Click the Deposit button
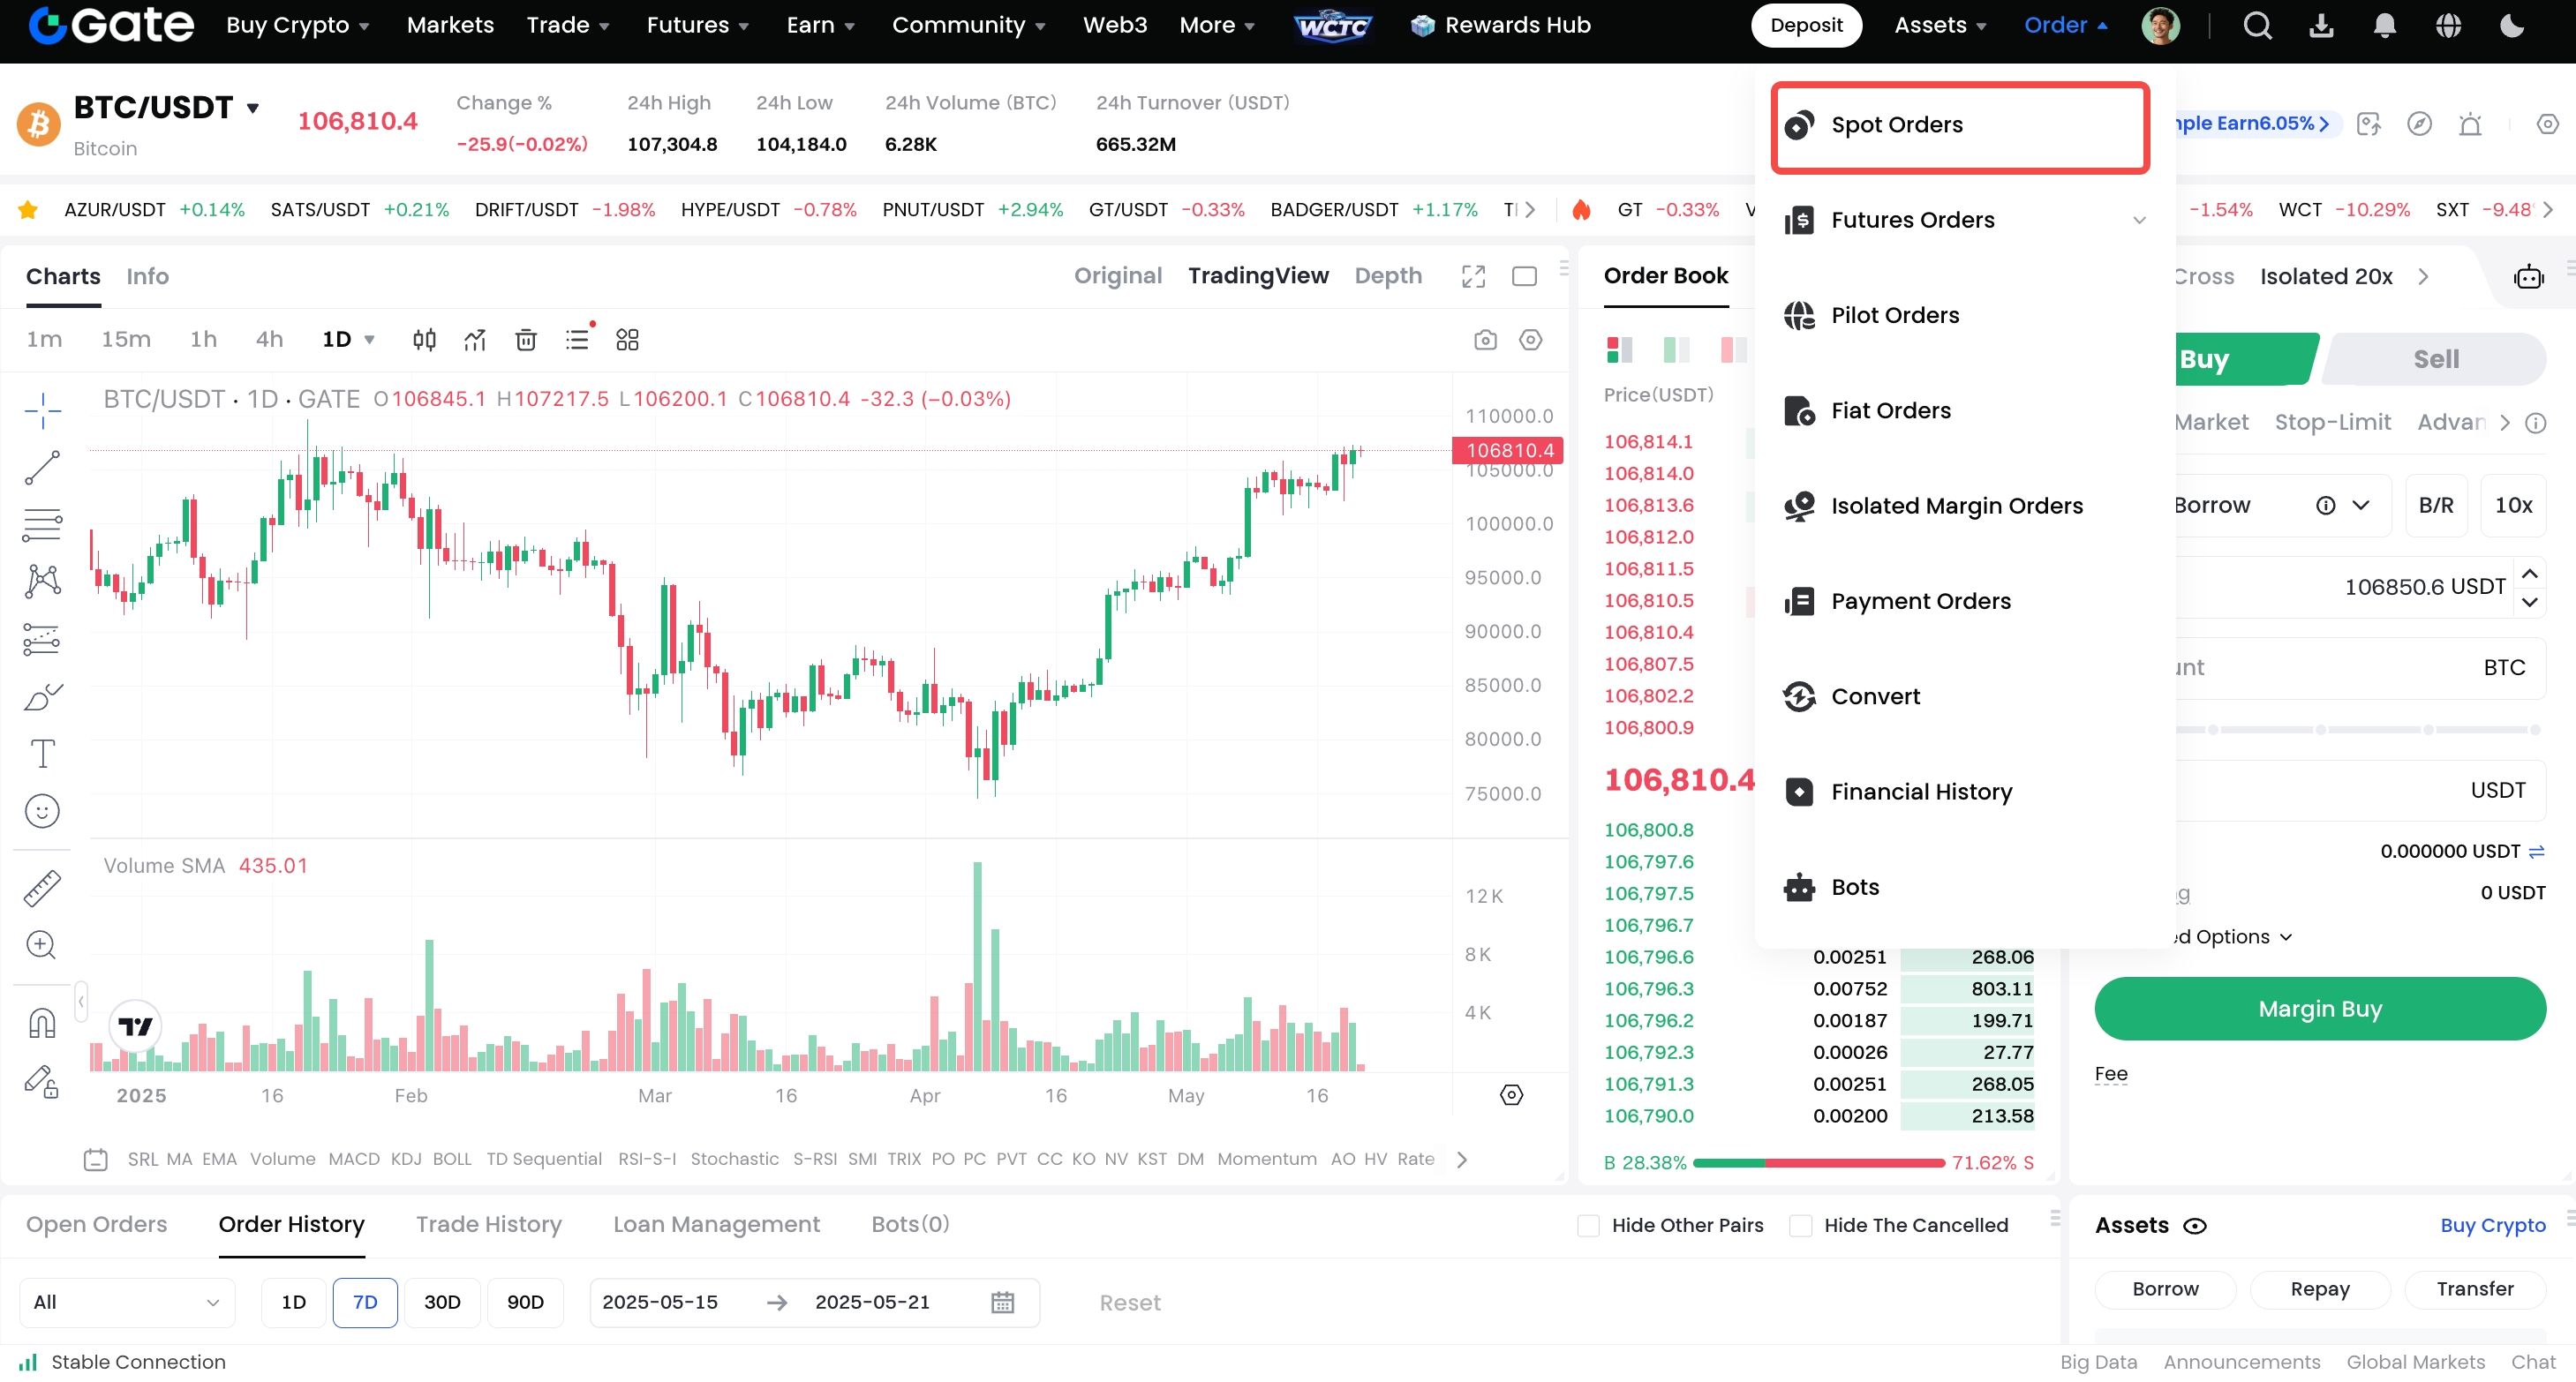The image size is (2576, 1382). [1805, 25]
